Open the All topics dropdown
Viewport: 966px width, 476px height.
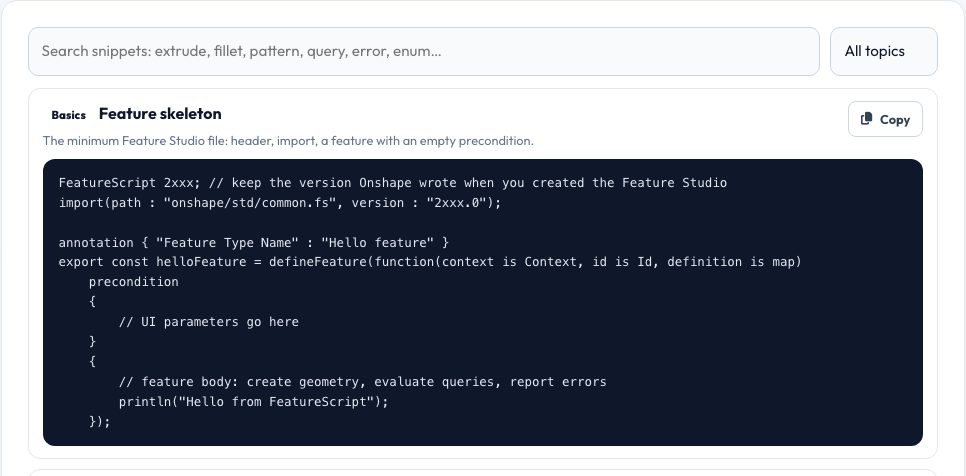883,51
